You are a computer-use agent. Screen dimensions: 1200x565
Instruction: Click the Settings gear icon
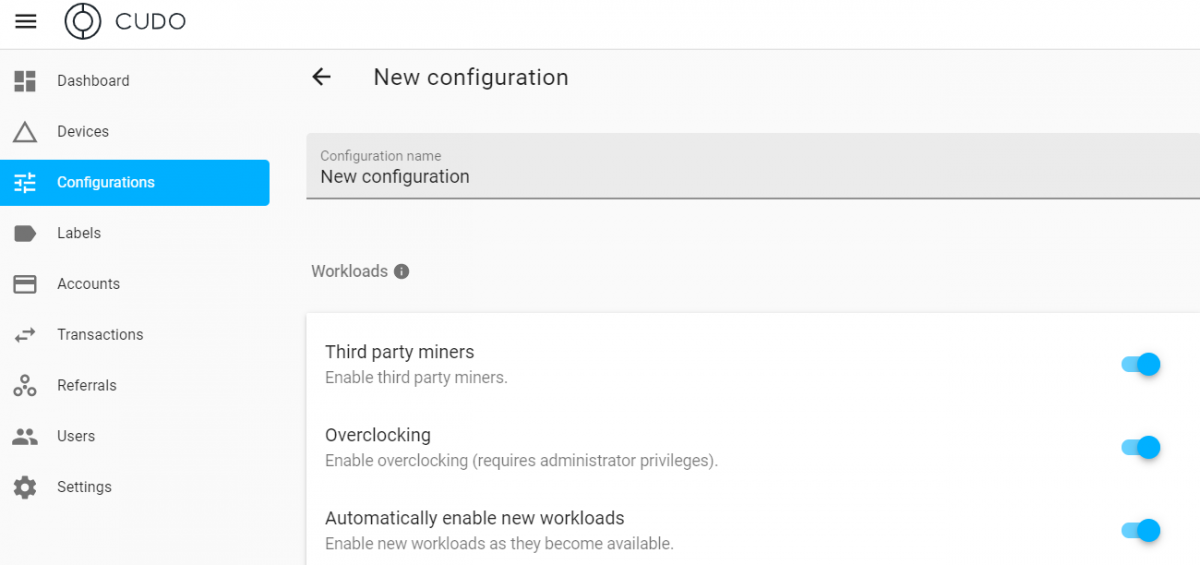click(x=25, y=487)
